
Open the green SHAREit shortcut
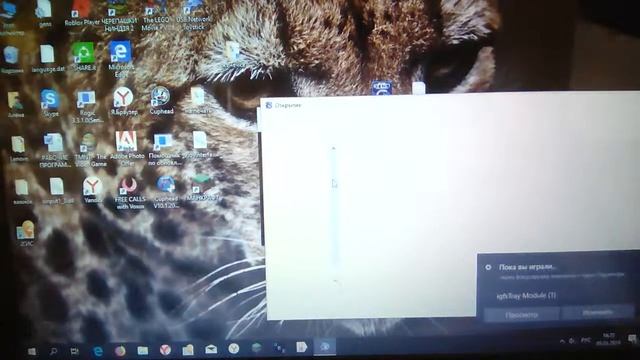83,56
